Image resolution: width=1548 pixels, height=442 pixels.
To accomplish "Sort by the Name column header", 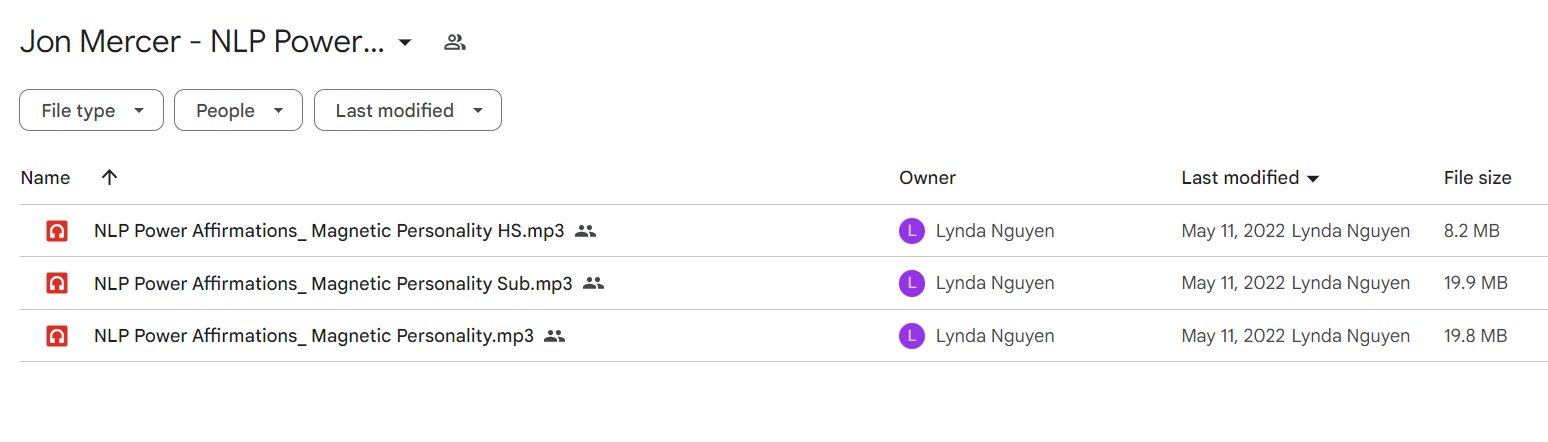I will 45,178.
